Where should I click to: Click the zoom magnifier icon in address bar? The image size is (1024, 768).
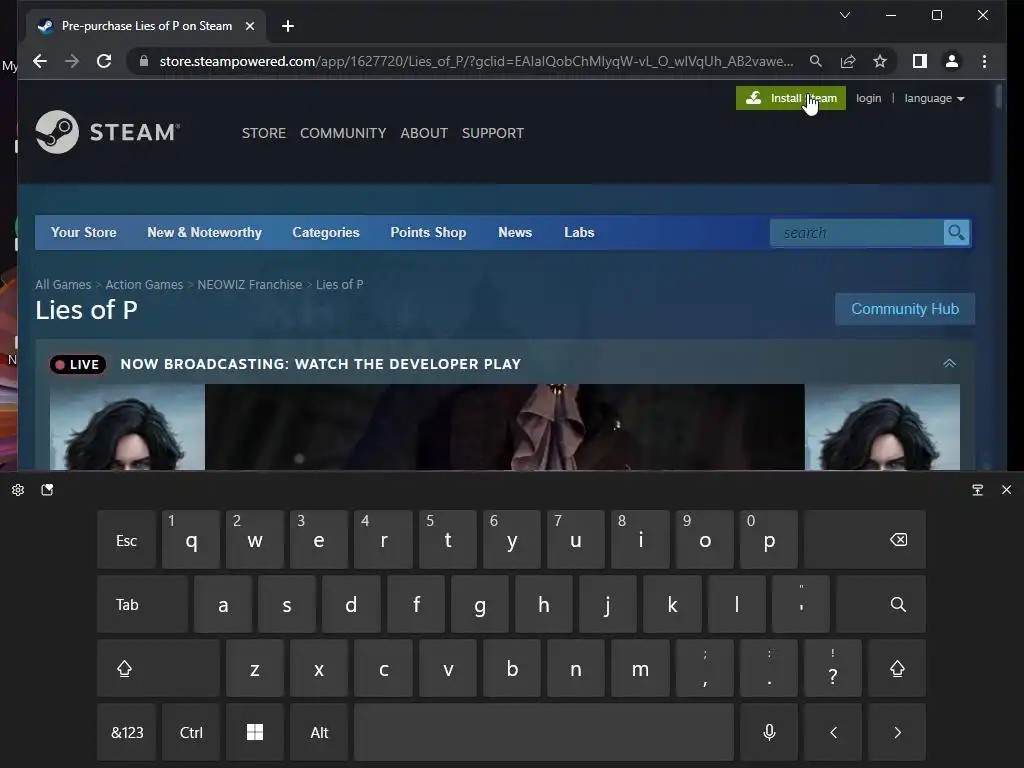[x=816, y=61]
